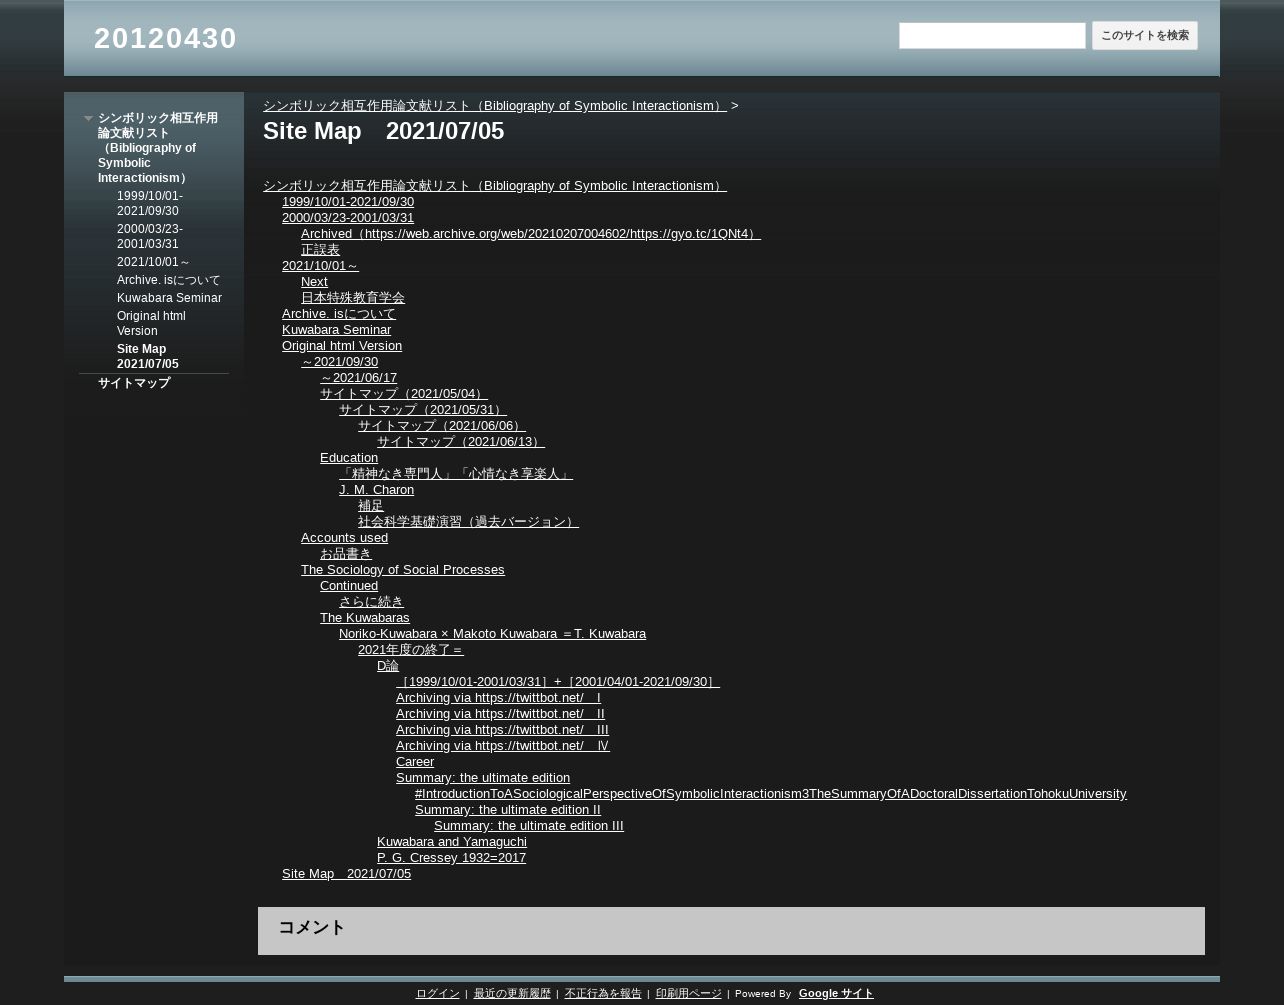The image size is (1284, 1005).
Task: Open site map link Original html Version
Action: (x=342, y=345)
